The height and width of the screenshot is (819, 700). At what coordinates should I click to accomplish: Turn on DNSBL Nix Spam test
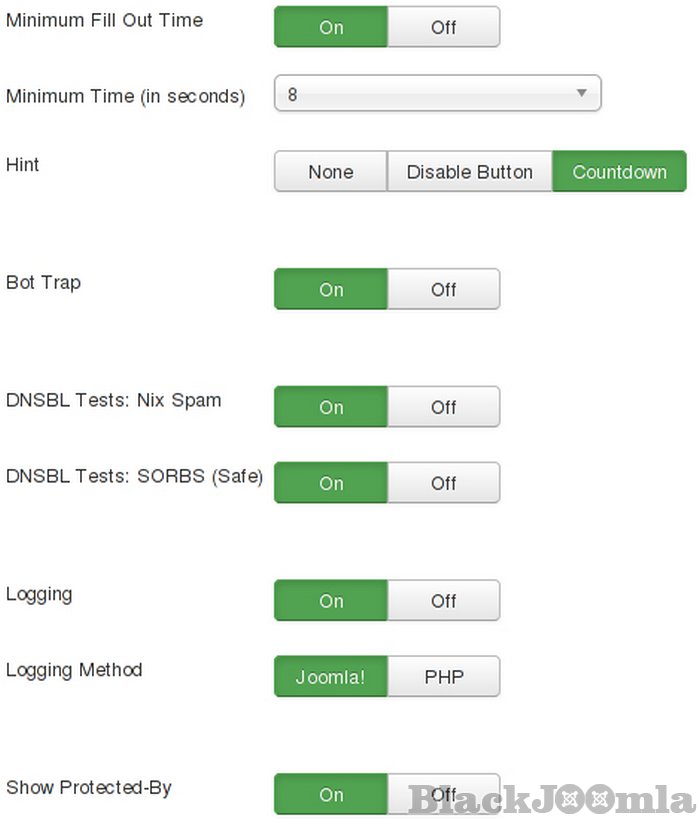point(331,407)
